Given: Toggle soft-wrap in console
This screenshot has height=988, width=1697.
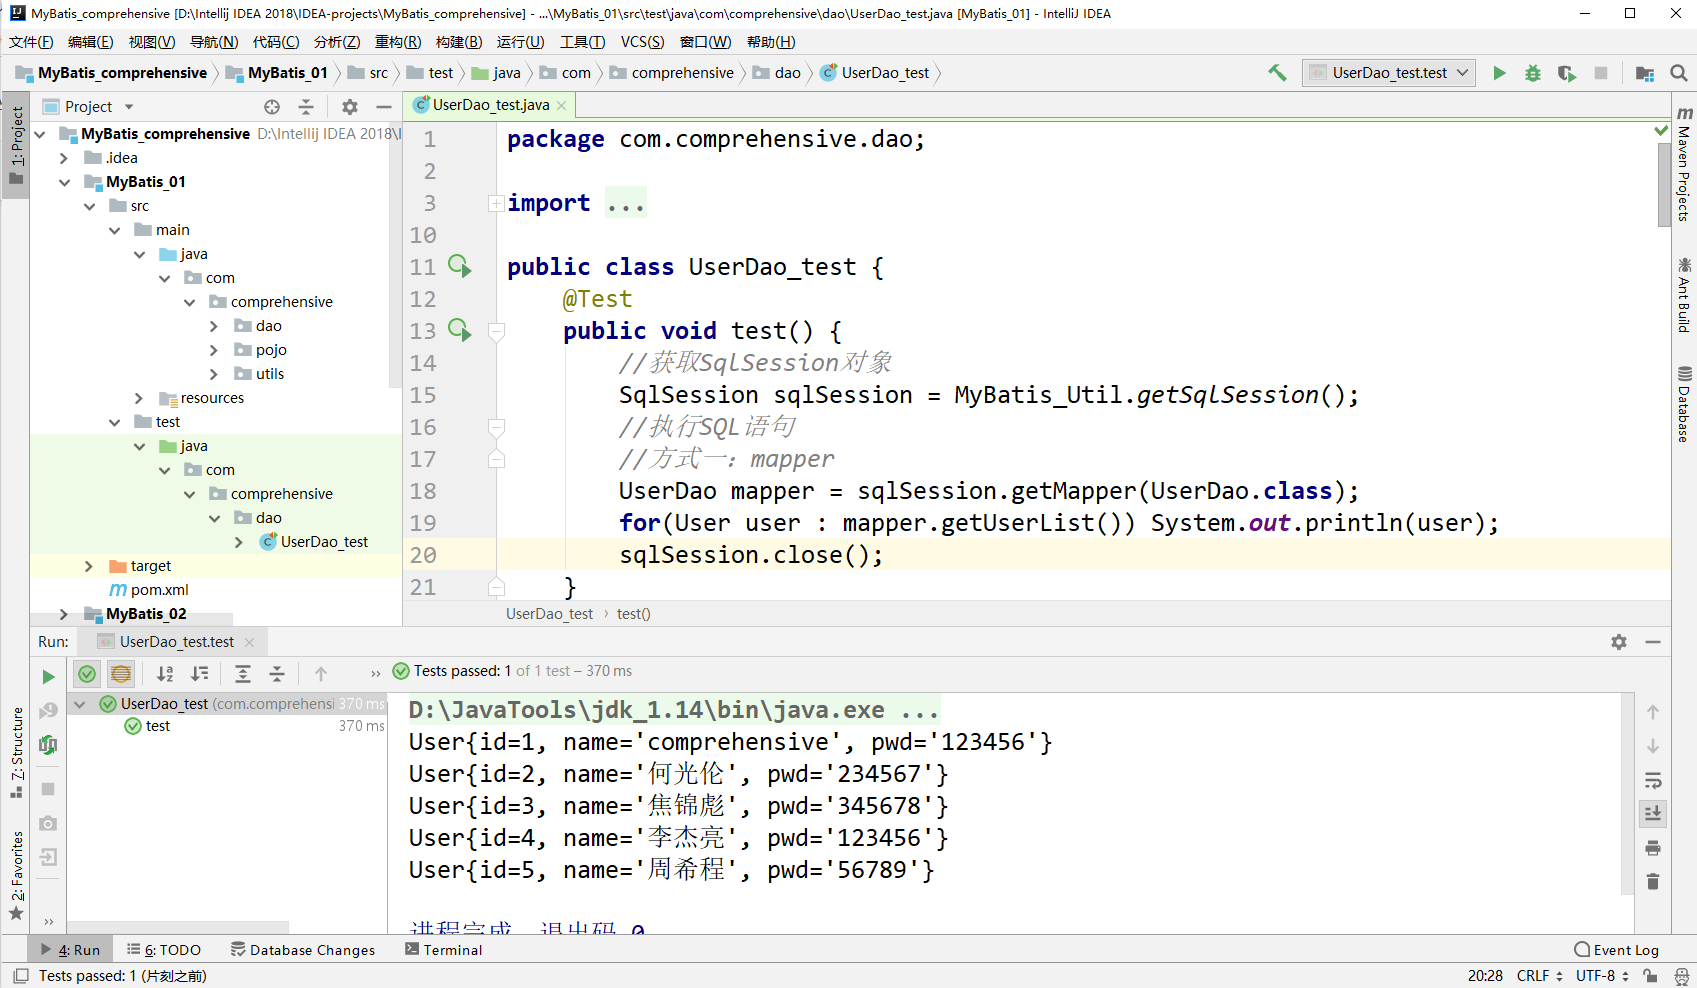Looking at the screenshot, I should [1653, 780].
